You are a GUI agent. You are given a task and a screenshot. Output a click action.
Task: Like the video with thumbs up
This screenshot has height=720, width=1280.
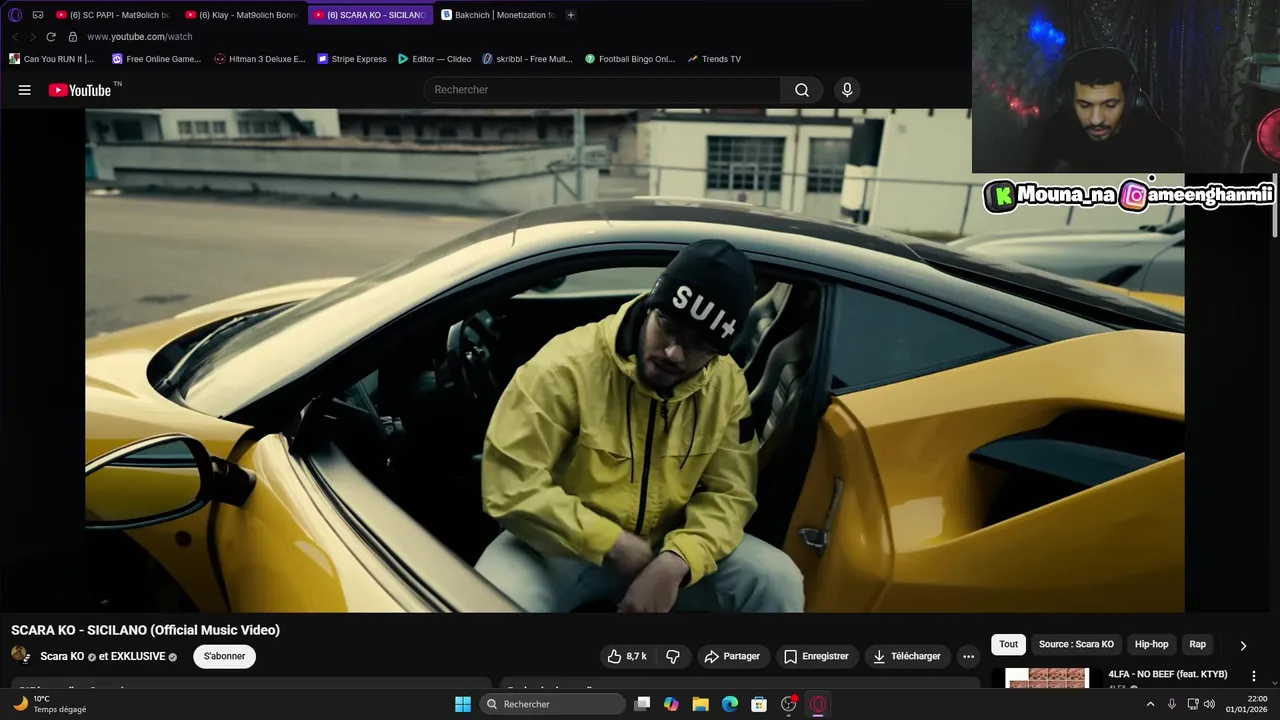point(615,657)
